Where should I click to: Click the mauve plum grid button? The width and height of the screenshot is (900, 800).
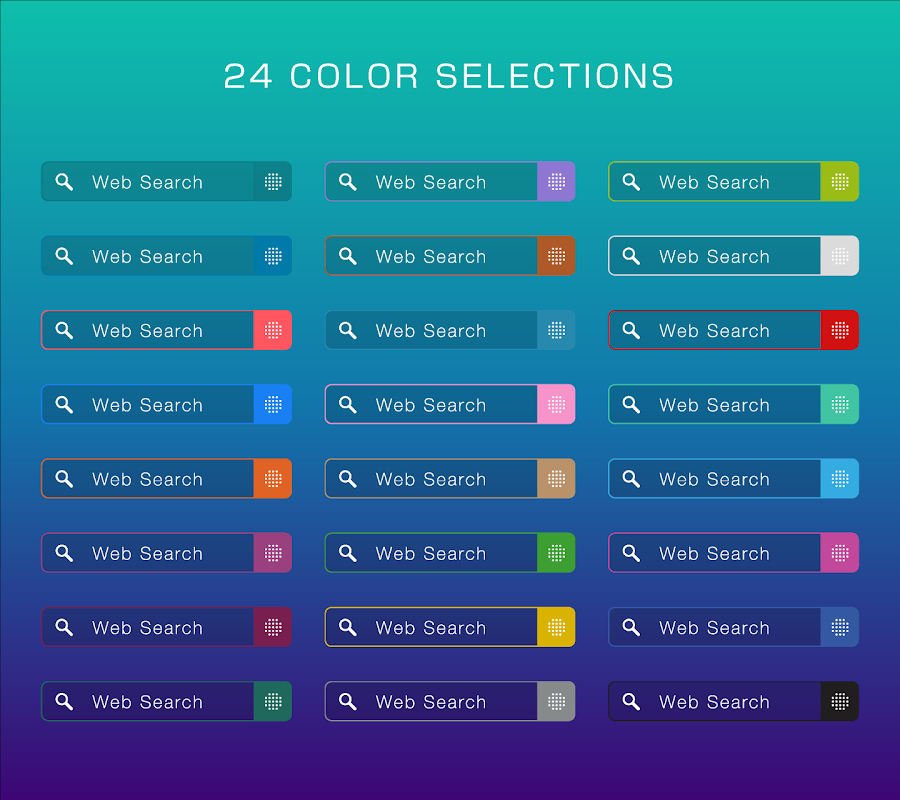273,553
